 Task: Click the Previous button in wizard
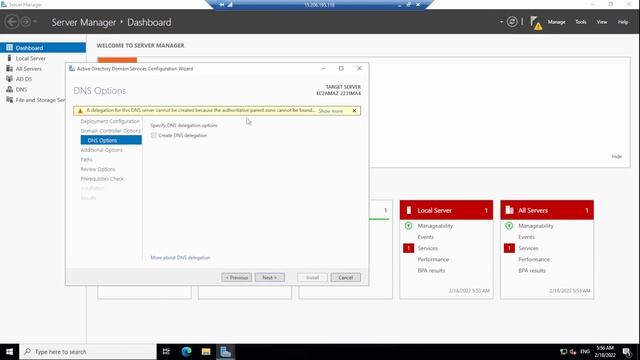click(236, 278)
